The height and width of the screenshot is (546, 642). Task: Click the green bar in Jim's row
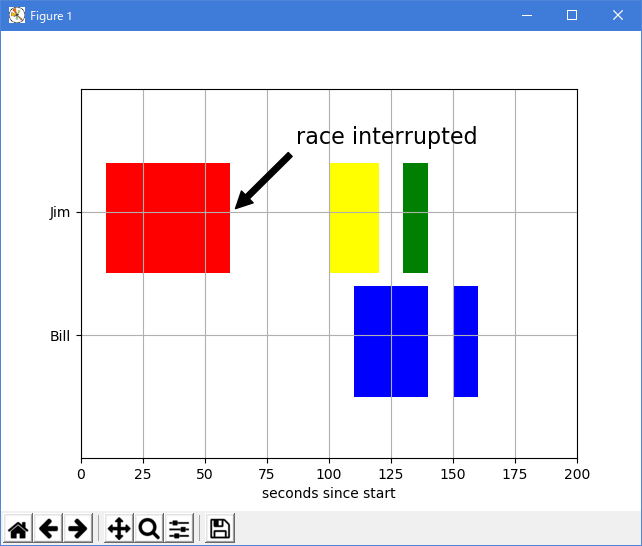point(416,218)
